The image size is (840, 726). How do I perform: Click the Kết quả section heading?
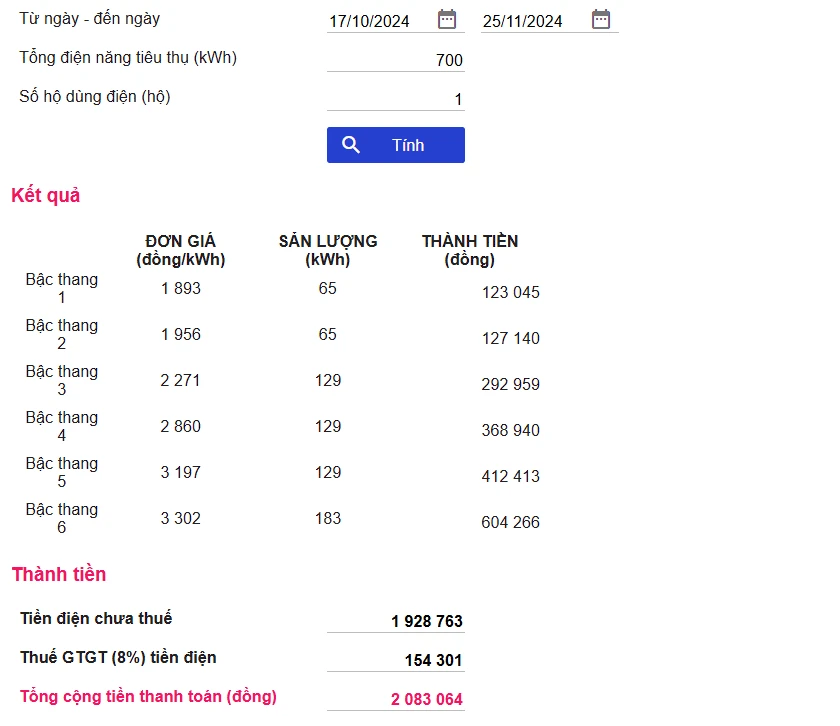(45, 196)
